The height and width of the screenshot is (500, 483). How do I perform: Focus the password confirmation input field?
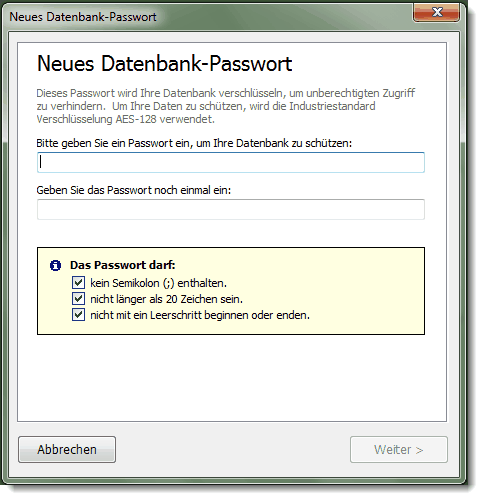point(231,209)
